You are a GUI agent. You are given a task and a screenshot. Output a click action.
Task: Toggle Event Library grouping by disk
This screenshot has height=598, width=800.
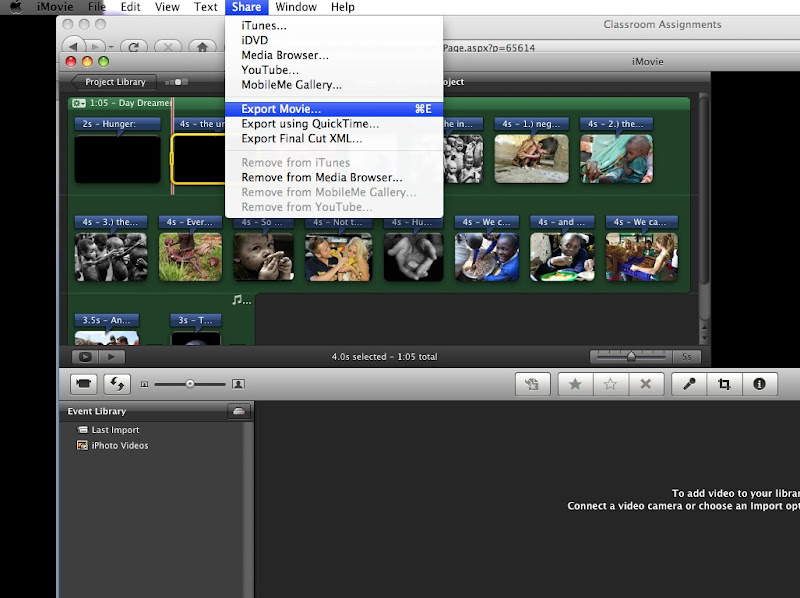pos(238,411)
